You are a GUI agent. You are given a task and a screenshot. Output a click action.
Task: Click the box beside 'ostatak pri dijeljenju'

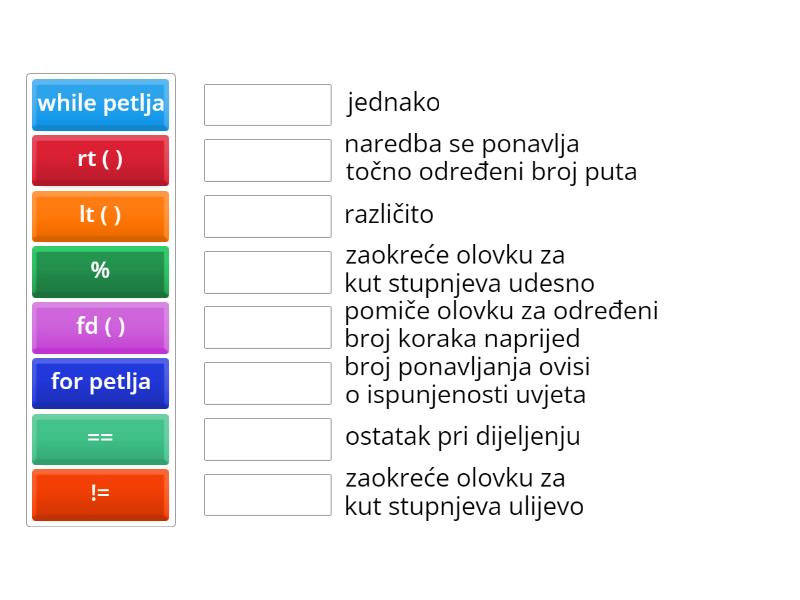pyautogui.click(x=267, y=439)
